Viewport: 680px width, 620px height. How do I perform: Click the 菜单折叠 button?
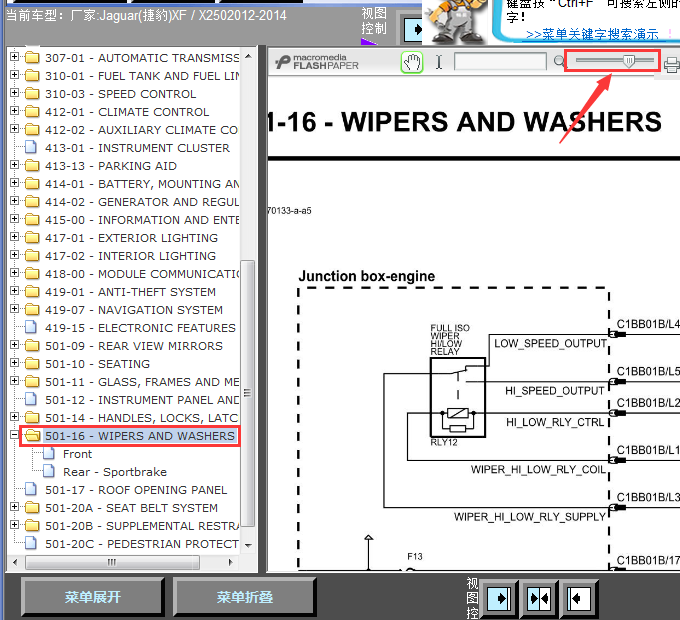click(245, 597)
